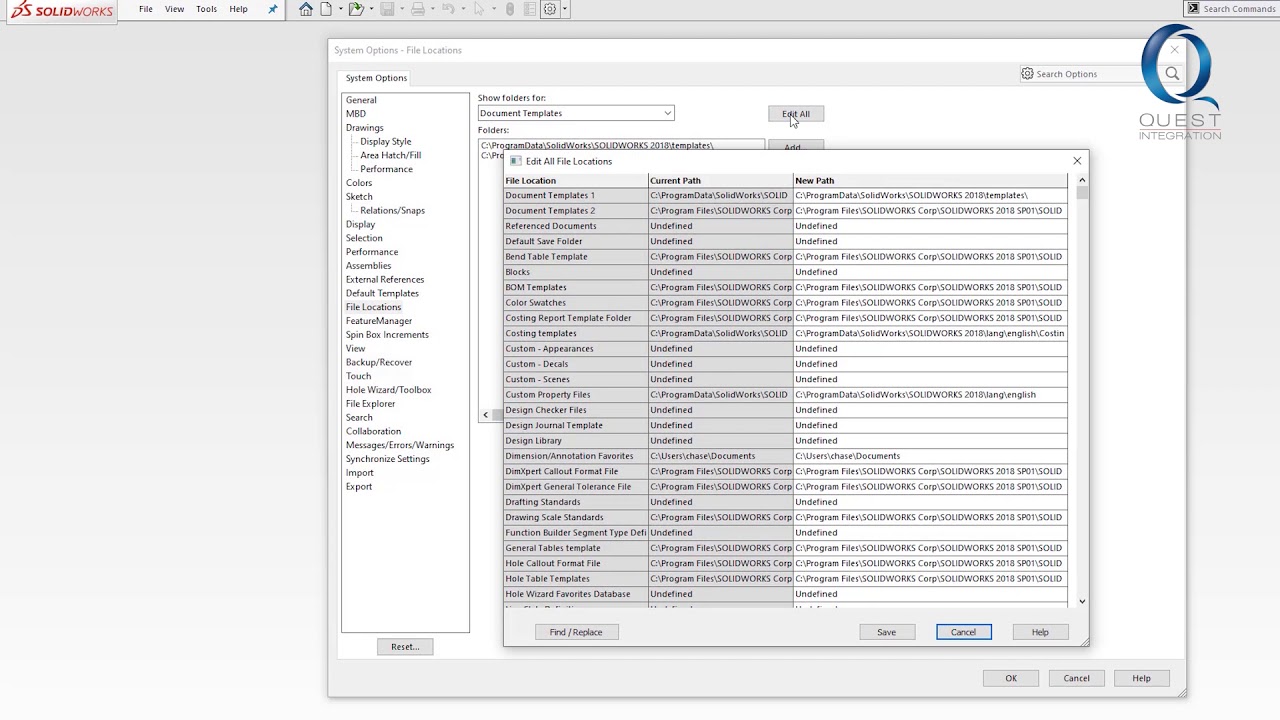Viewport: 1280px width, 720px height.
Task: Open the Tools menu
Action: [x=206, y=9]
